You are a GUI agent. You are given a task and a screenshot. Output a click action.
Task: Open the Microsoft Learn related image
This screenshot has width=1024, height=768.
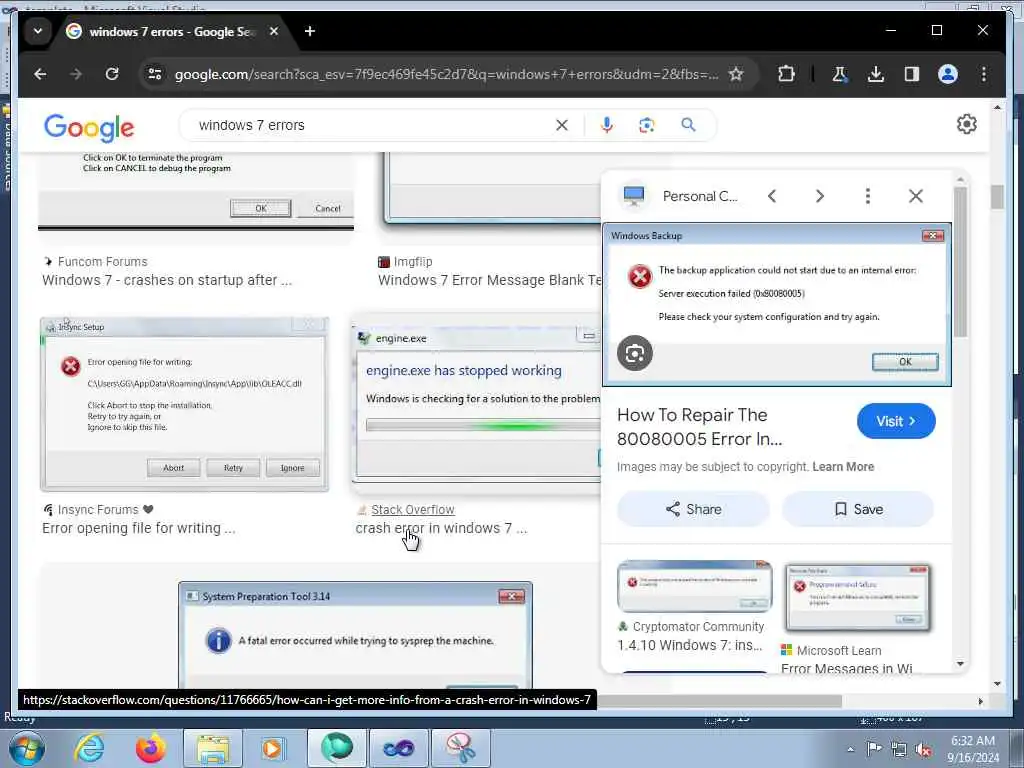pyautogui.click(x=857, y=598)
